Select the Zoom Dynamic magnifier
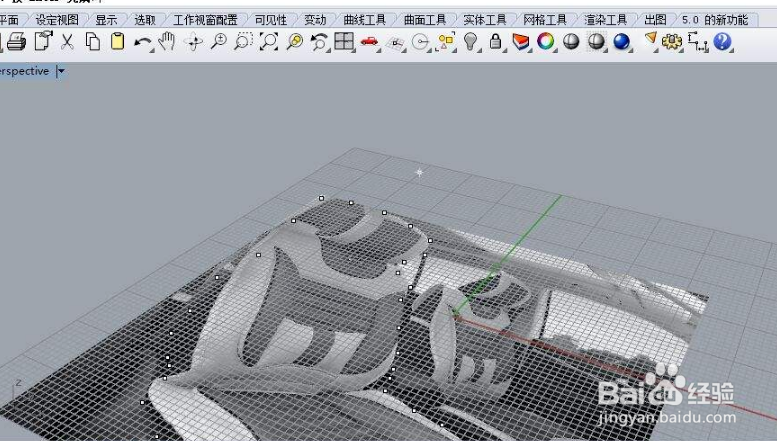Screen dimensions: 777x441 coord(219,42)
